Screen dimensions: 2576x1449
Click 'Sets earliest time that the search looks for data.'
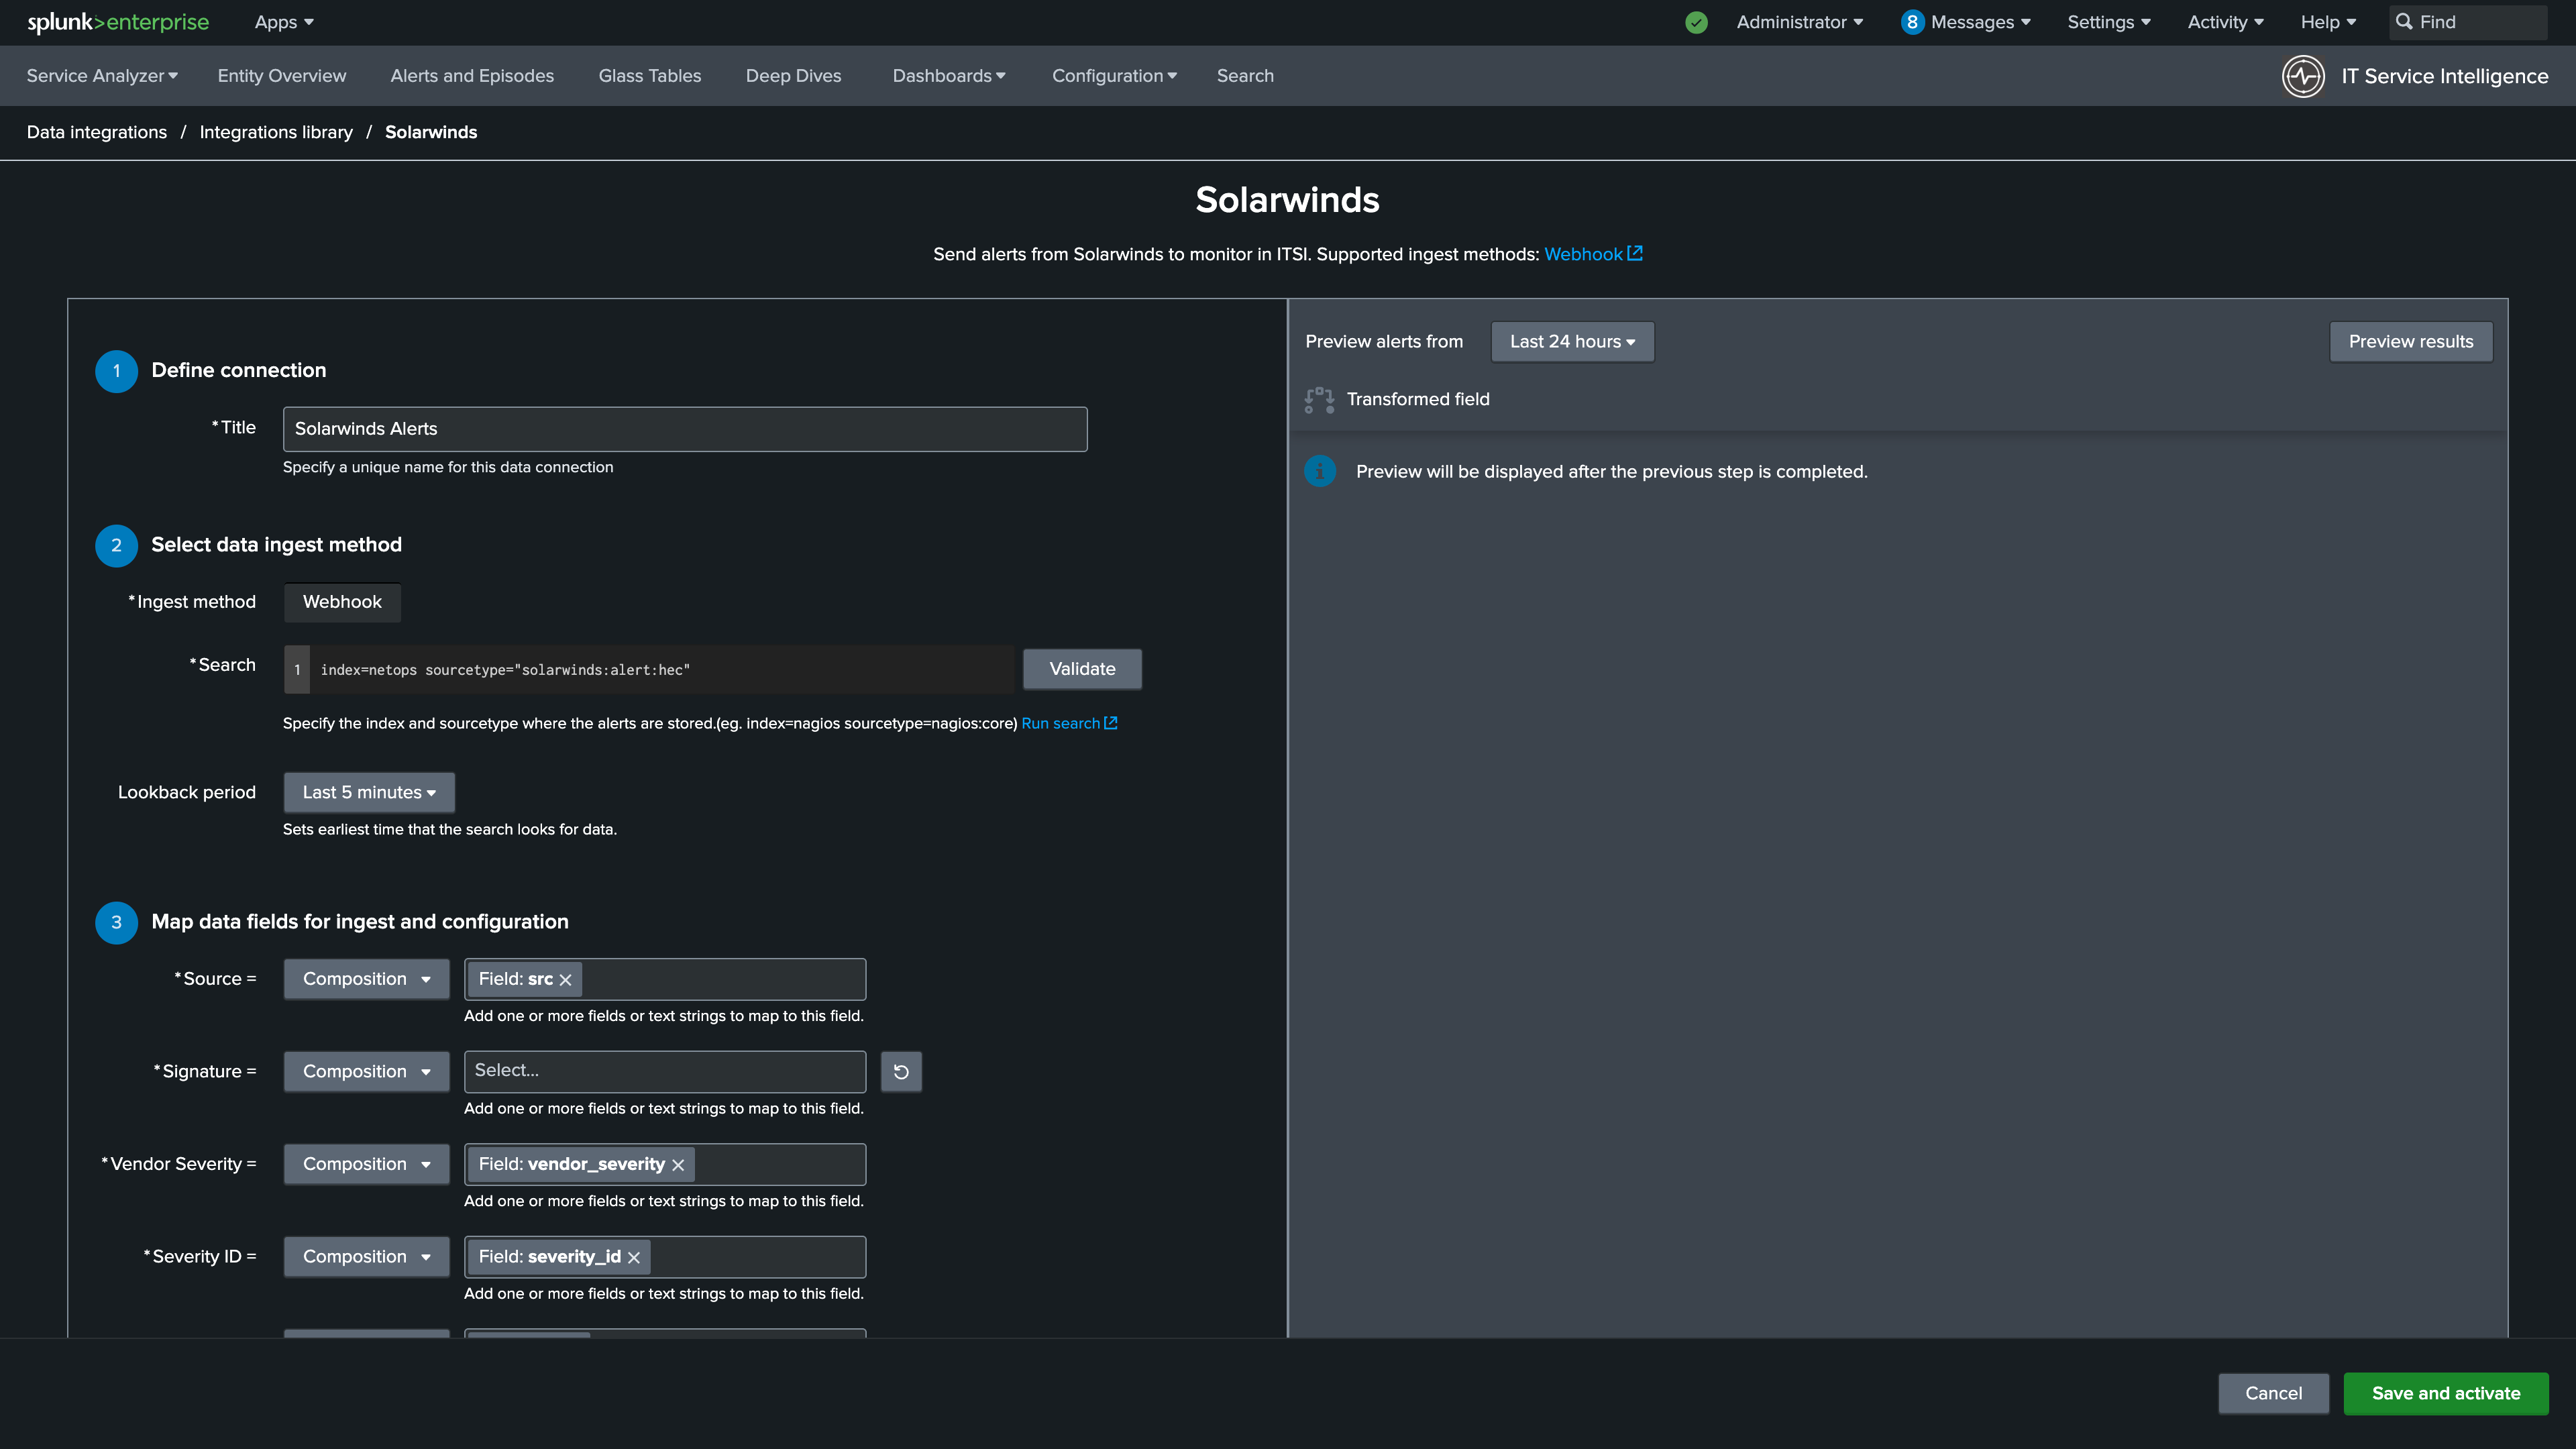pyautogui.click(x=450, y=829)
